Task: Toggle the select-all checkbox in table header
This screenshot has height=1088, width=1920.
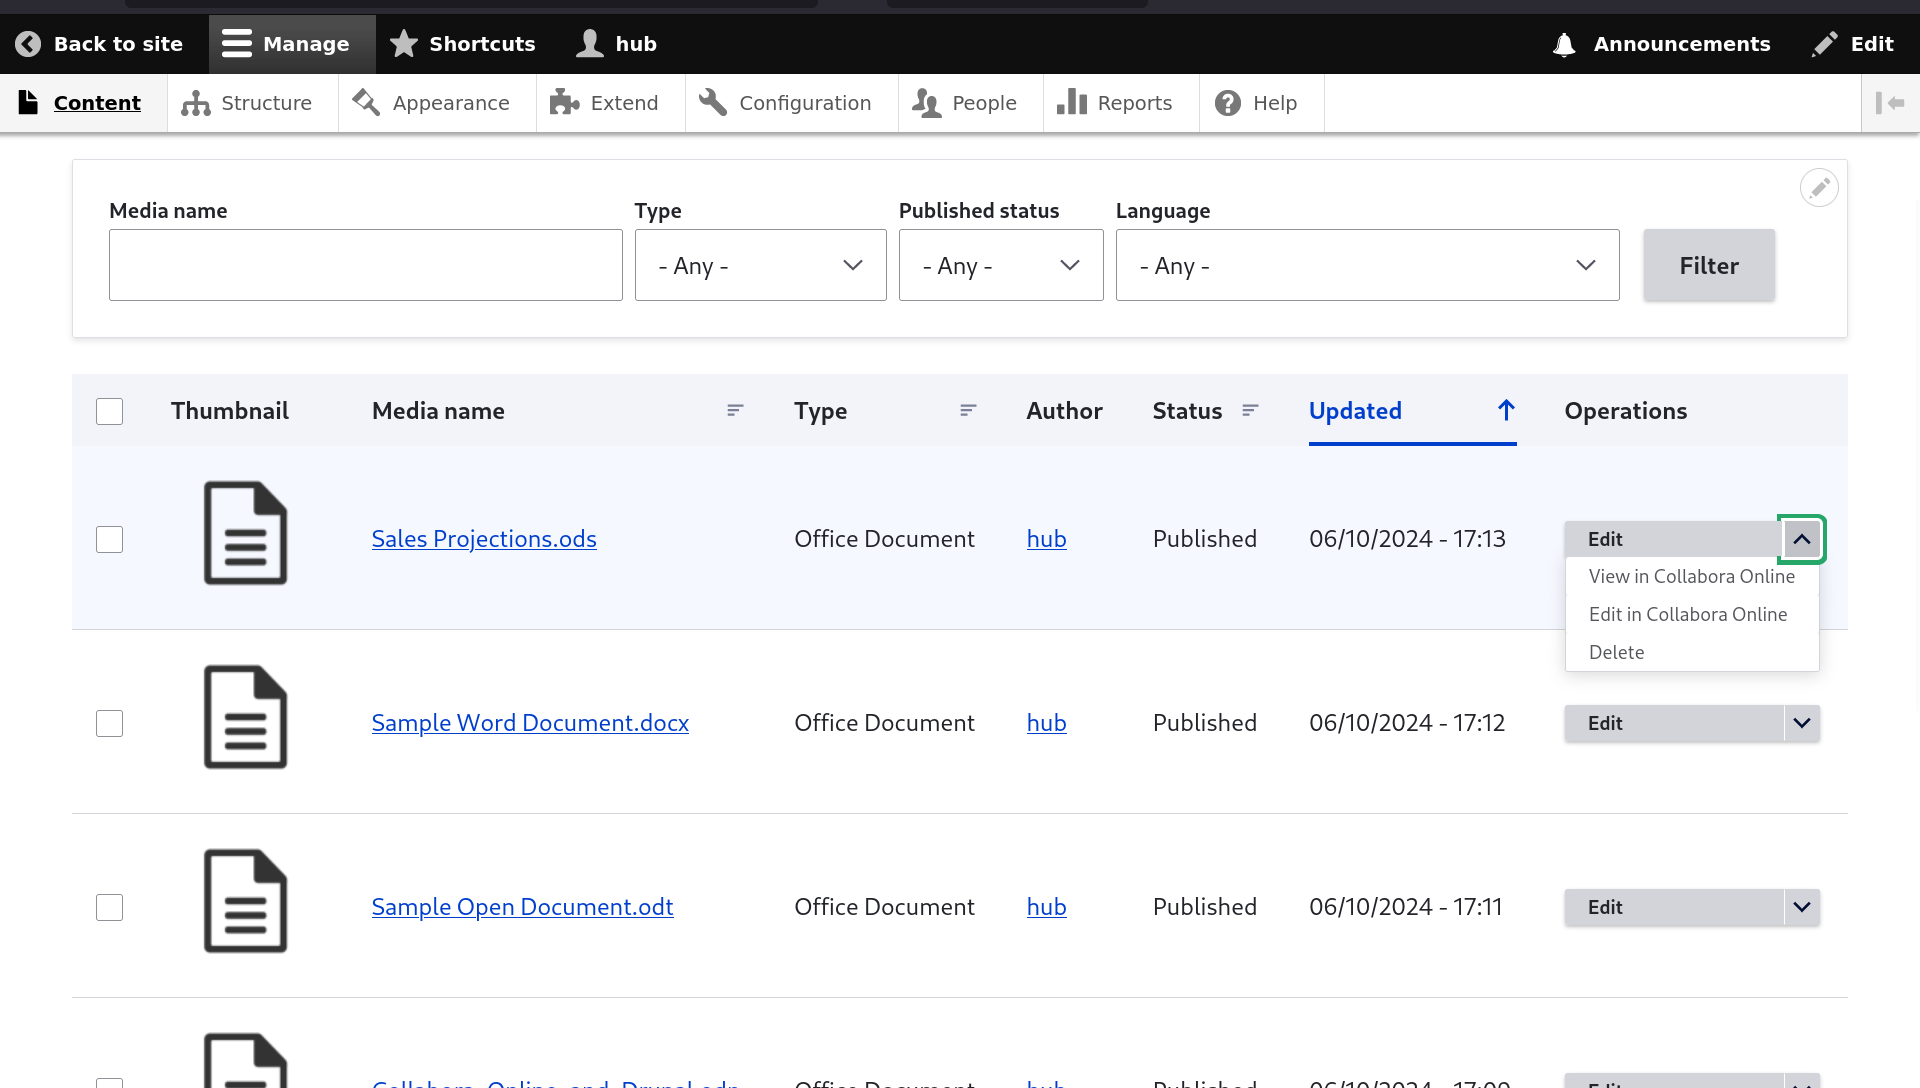Action: 110,412
